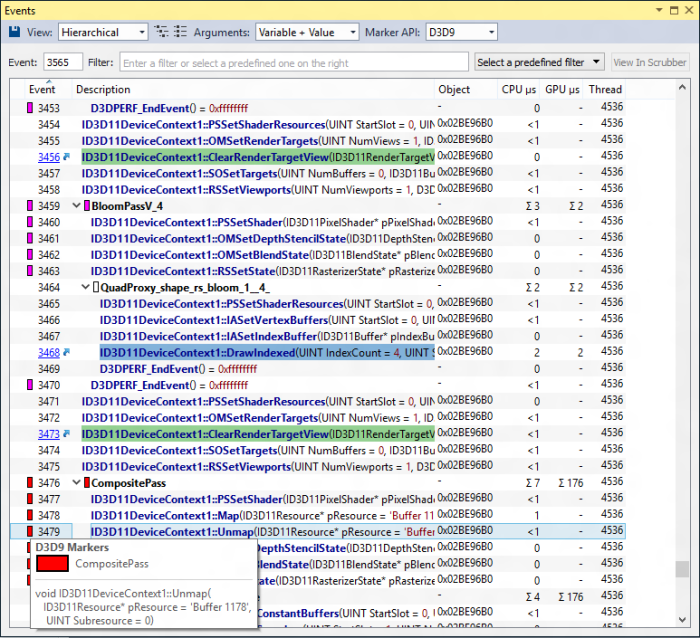Collapse the QuadProxy_shape_rs_bloom_1__4_ group
Screen dimensions: 700x638
click(x=85, y=287)
